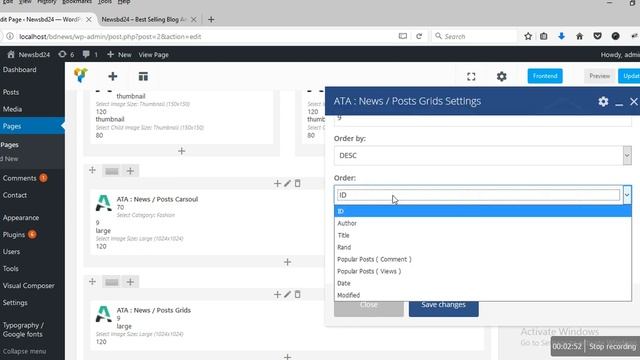Go to browser home icon

tap(579, 36)
